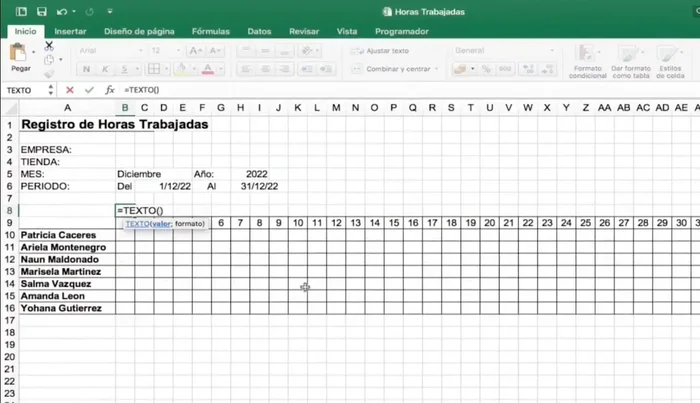Click the Increase Font Size icon
This screenshot has height=403, width=700.
196,50
